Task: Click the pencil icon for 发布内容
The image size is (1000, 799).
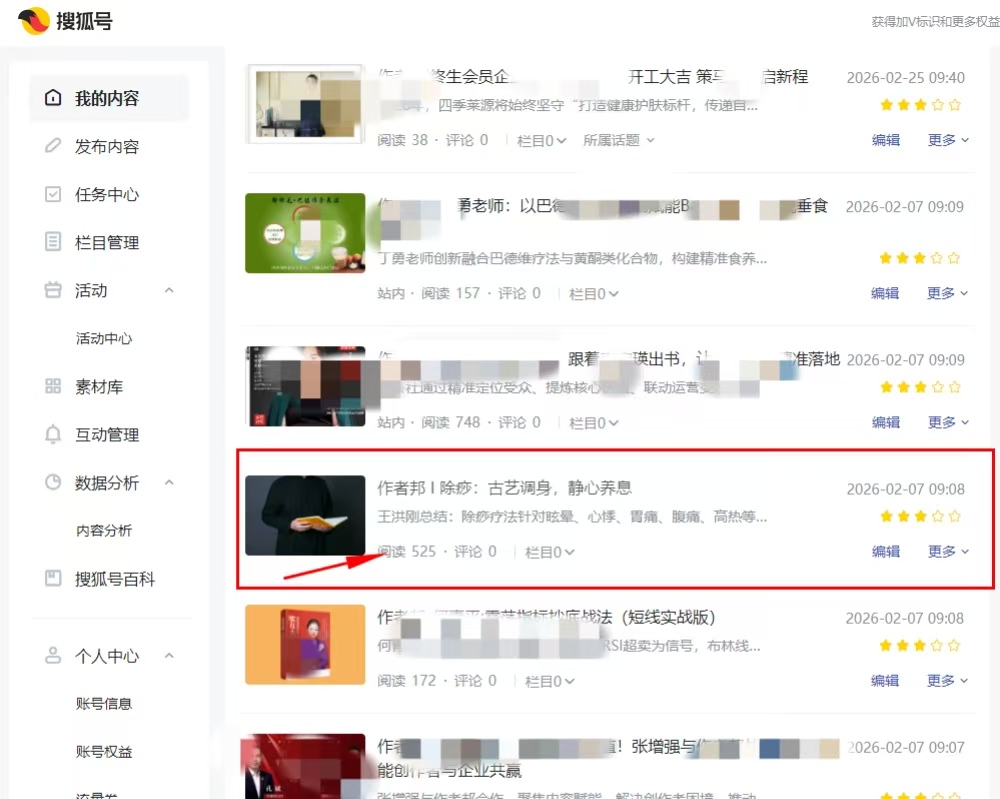Action: (x=53, y=146)
